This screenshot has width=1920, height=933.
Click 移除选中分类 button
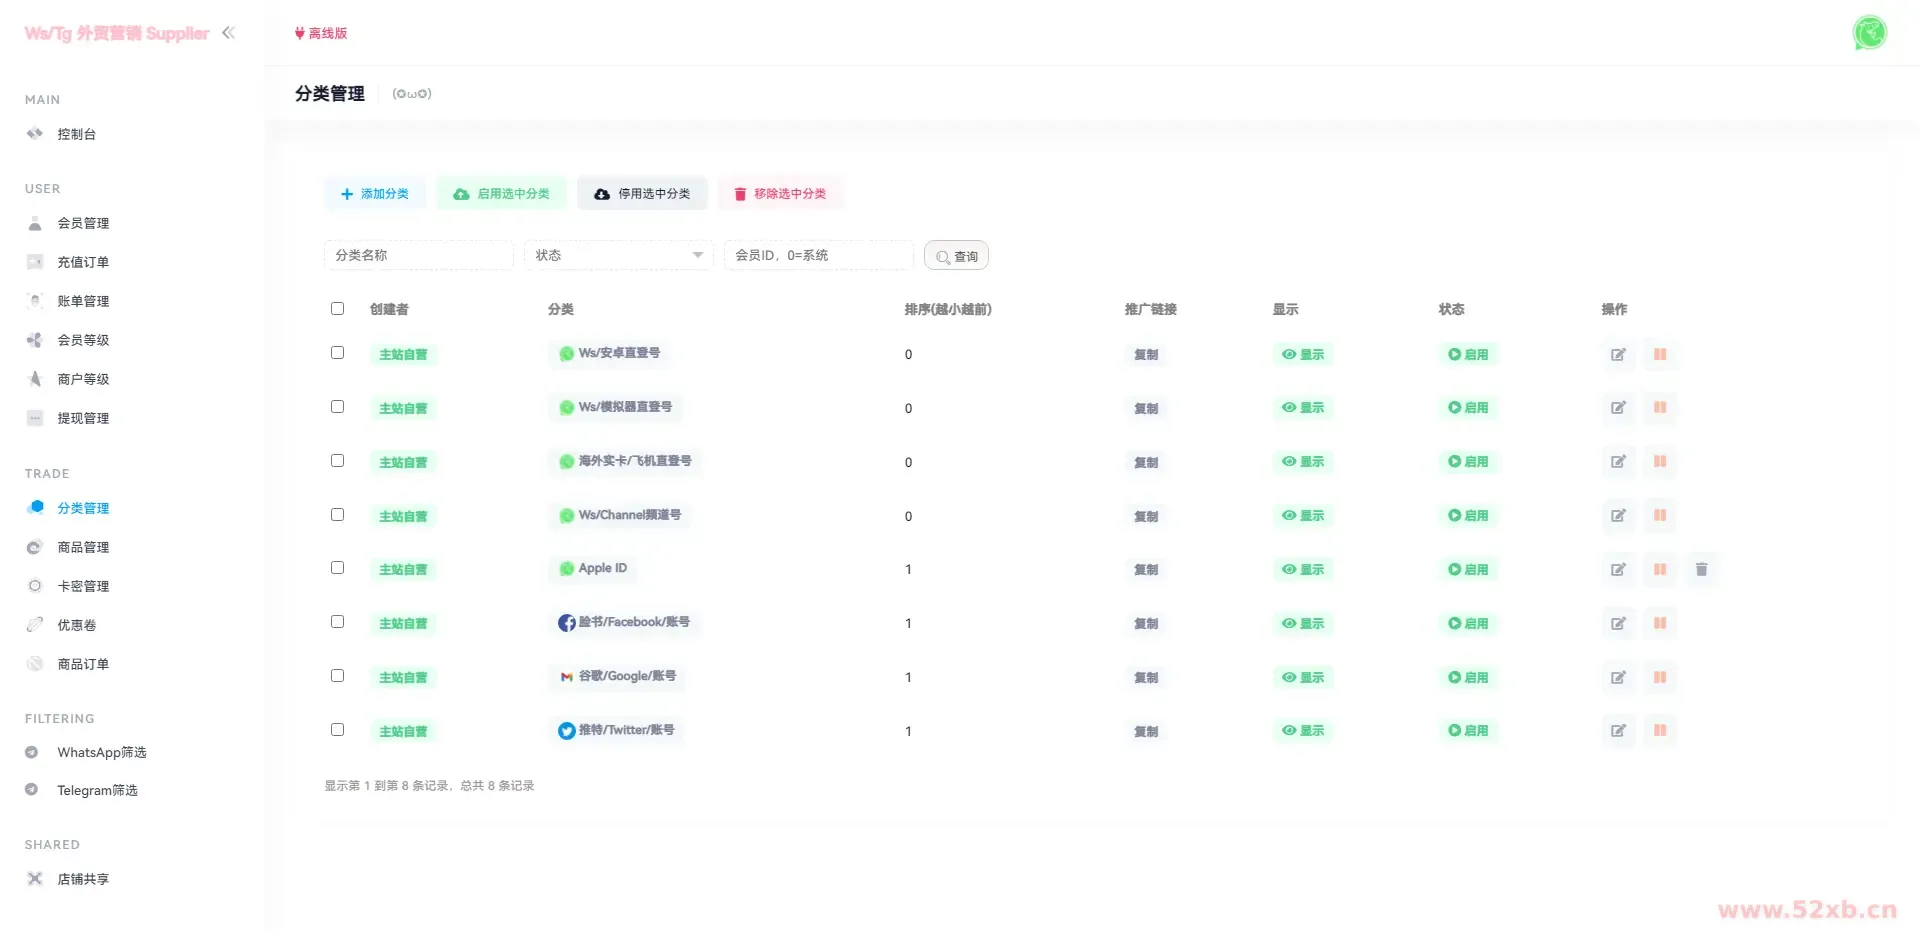pyautogui.click(x=780, y=194)
